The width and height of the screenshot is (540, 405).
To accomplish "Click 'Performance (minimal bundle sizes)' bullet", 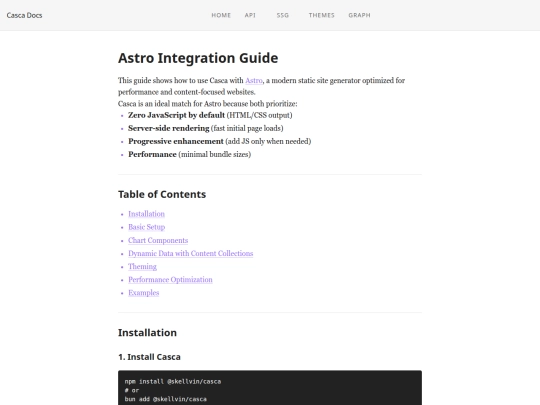I will (x=189, y=155).
